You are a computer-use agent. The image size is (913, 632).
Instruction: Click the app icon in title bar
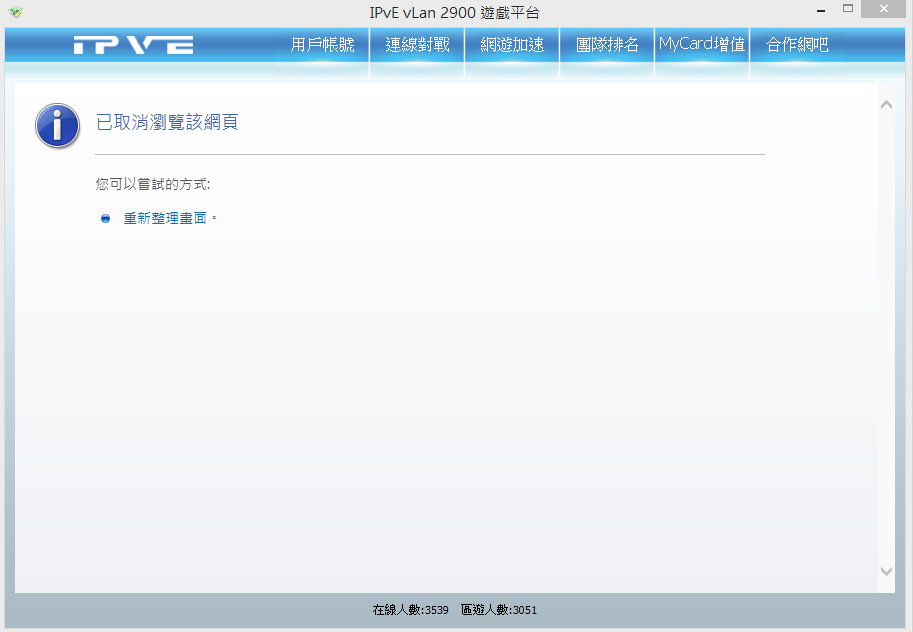pyautogui.click(x=16, y=12)
